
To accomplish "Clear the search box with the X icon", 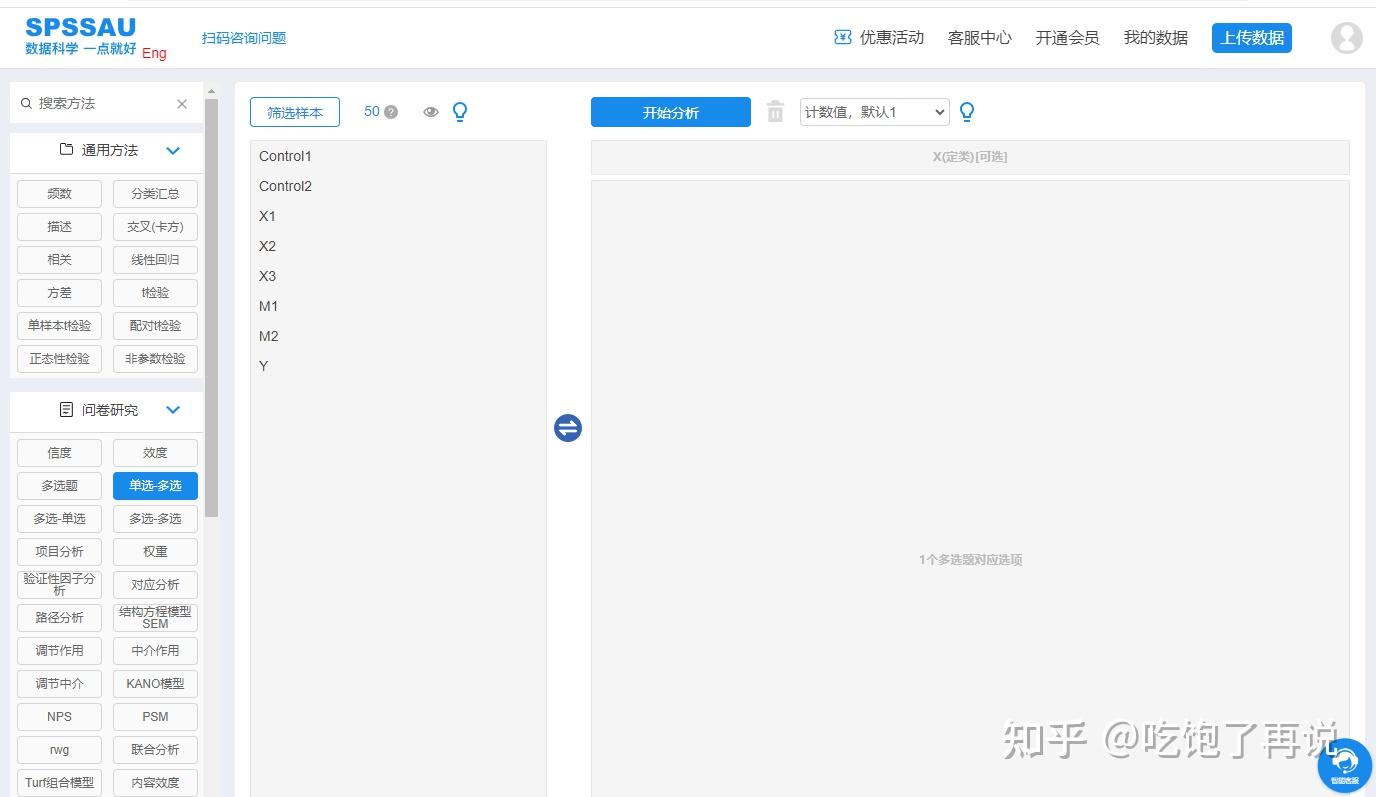I will [x=181, y=103].
